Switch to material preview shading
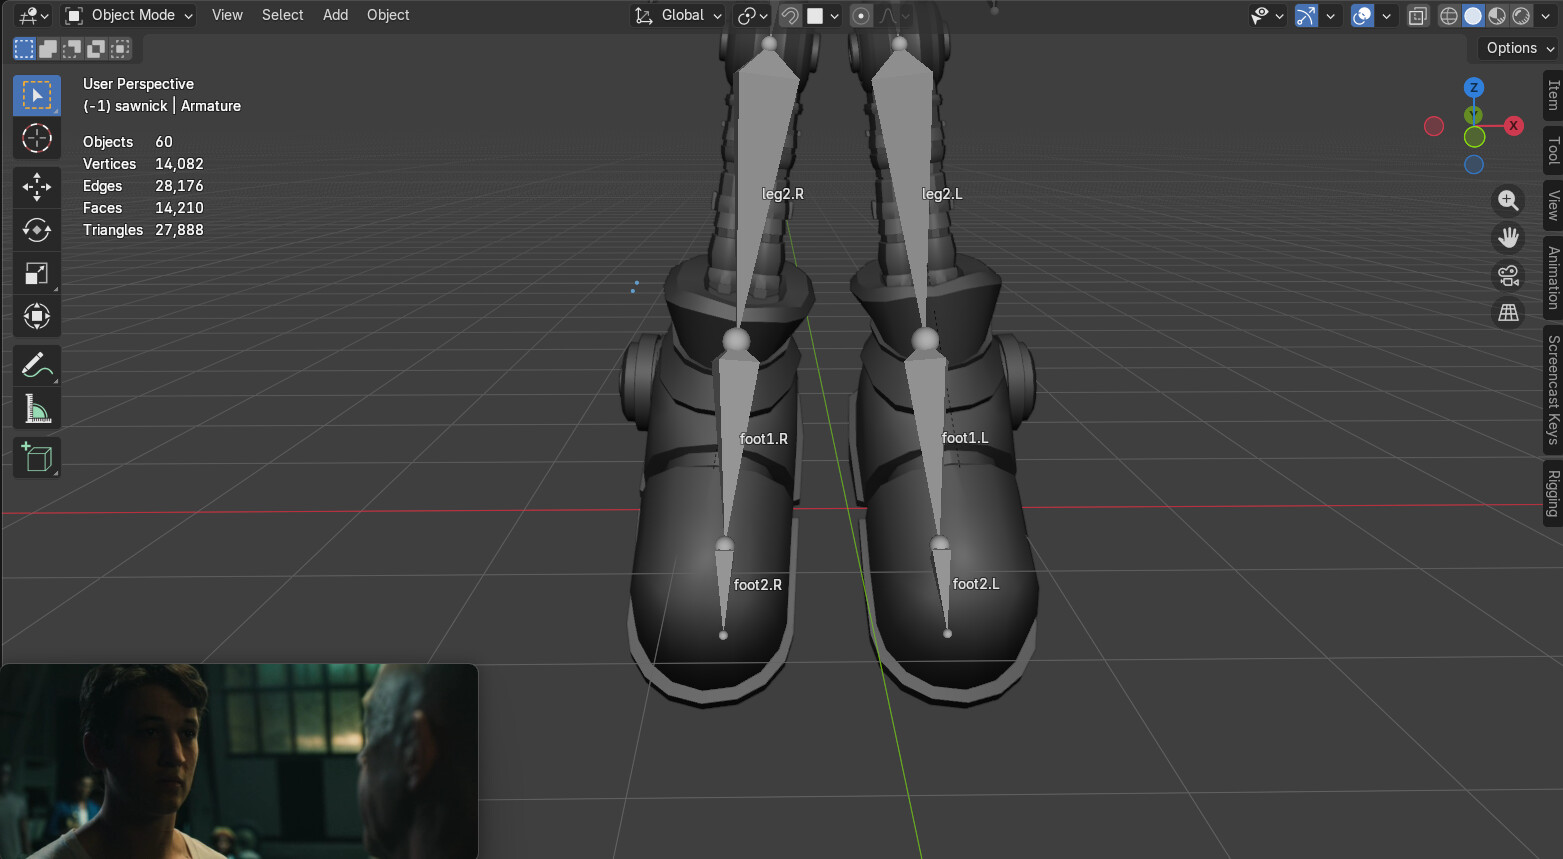The height and width of the screenshot is (859, 1563). (1497, 15)
